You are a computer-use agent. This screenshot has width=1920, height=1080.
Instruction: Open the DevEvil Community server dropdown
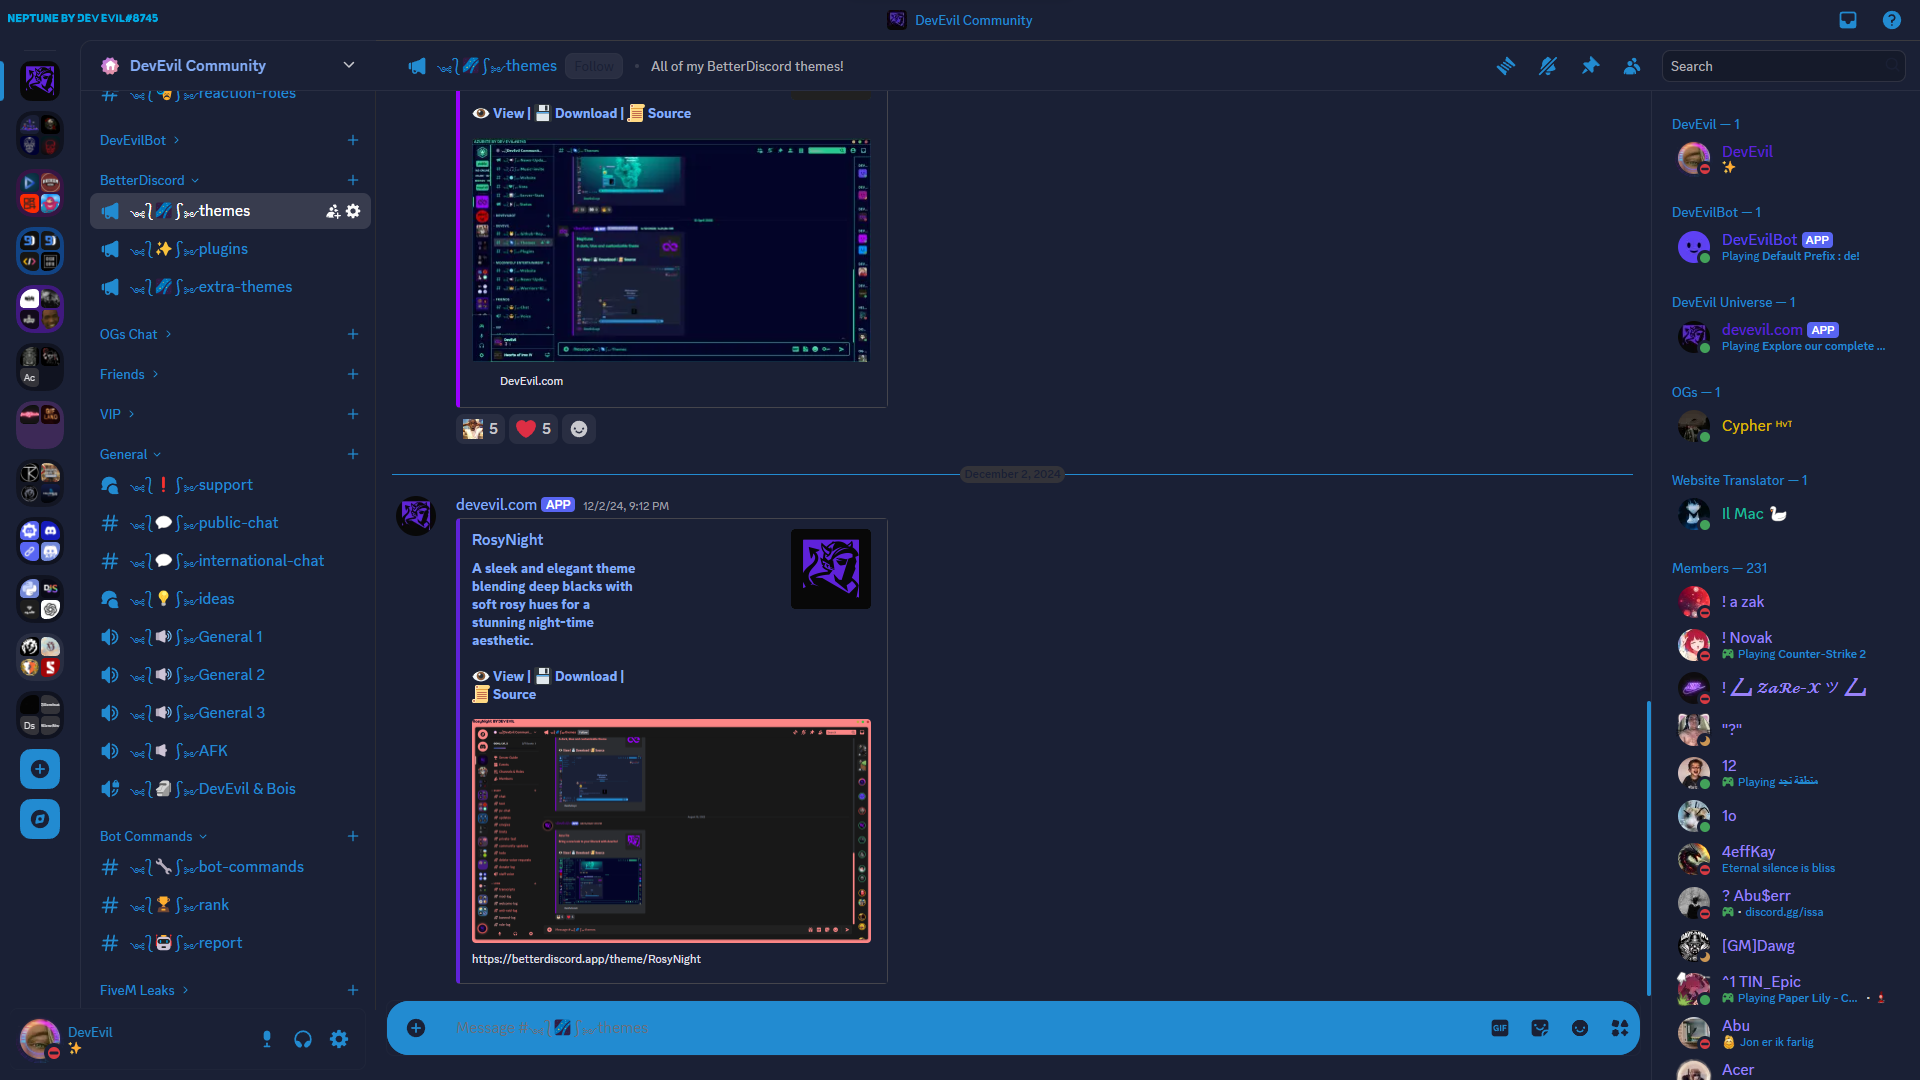click(349, 65)
